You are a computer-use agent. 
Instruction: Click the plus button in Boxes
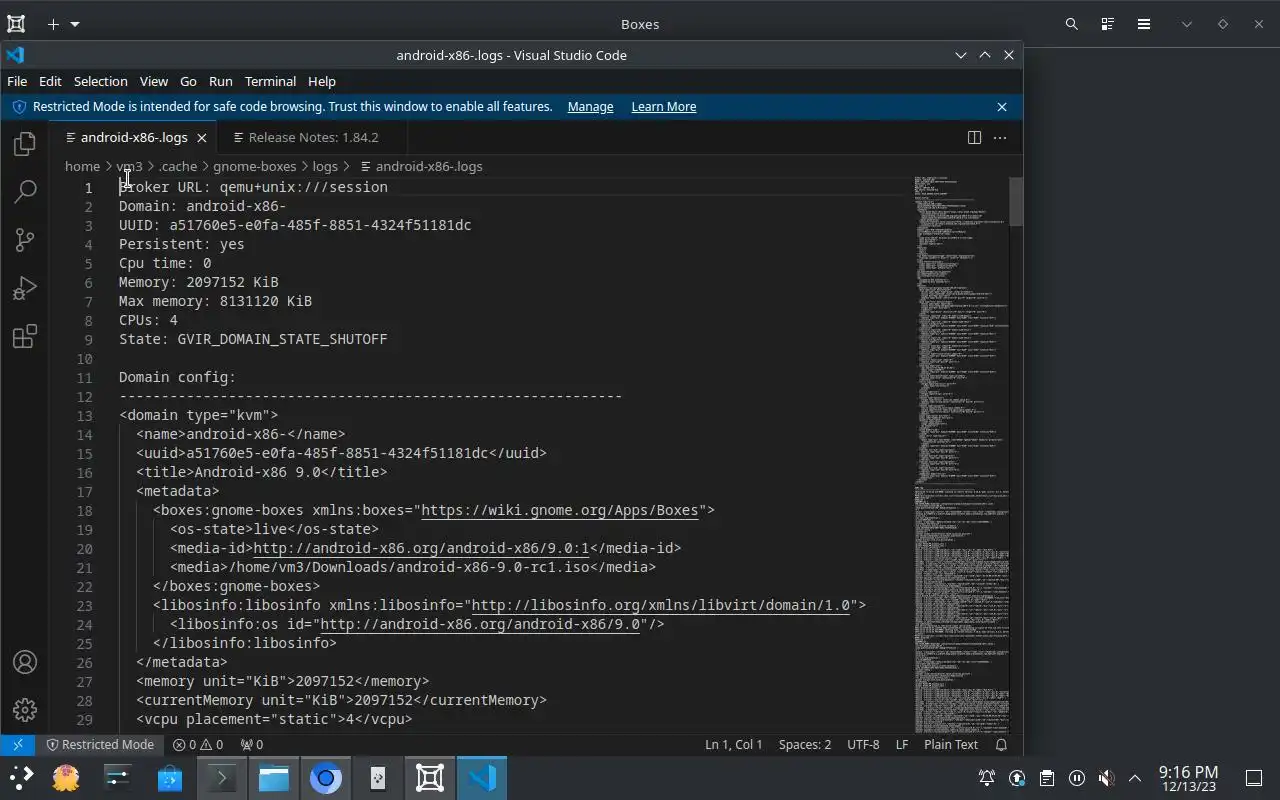tap(53, 24)
